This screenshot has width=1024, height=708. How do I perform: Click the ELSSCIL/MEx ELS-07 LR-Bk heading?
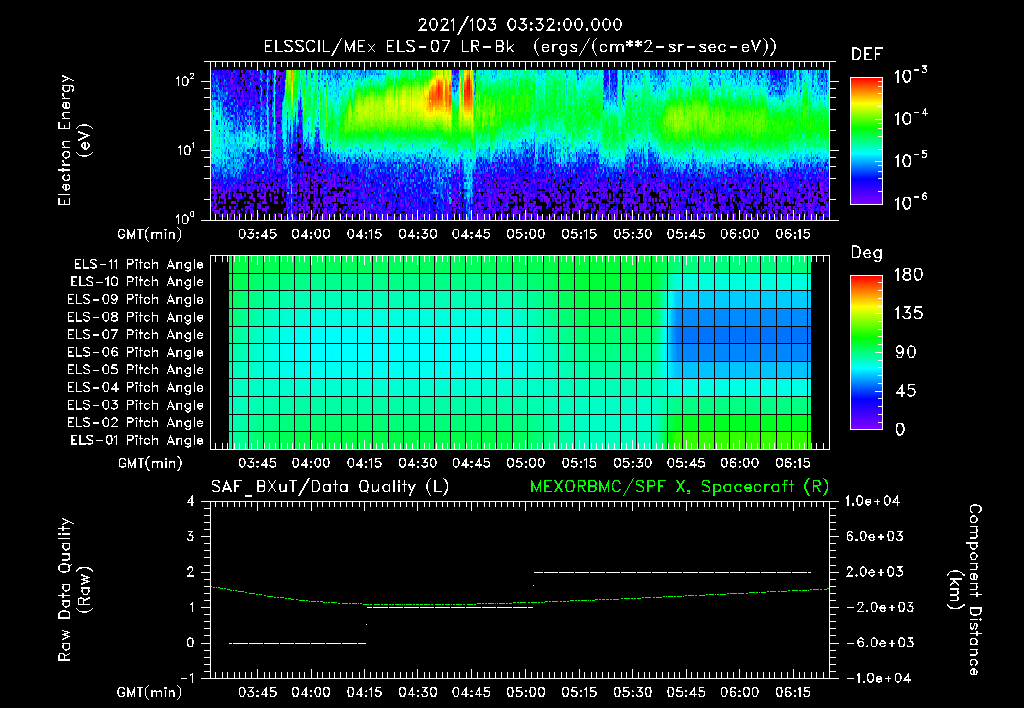pyautogui.click(x=389, y=46)
